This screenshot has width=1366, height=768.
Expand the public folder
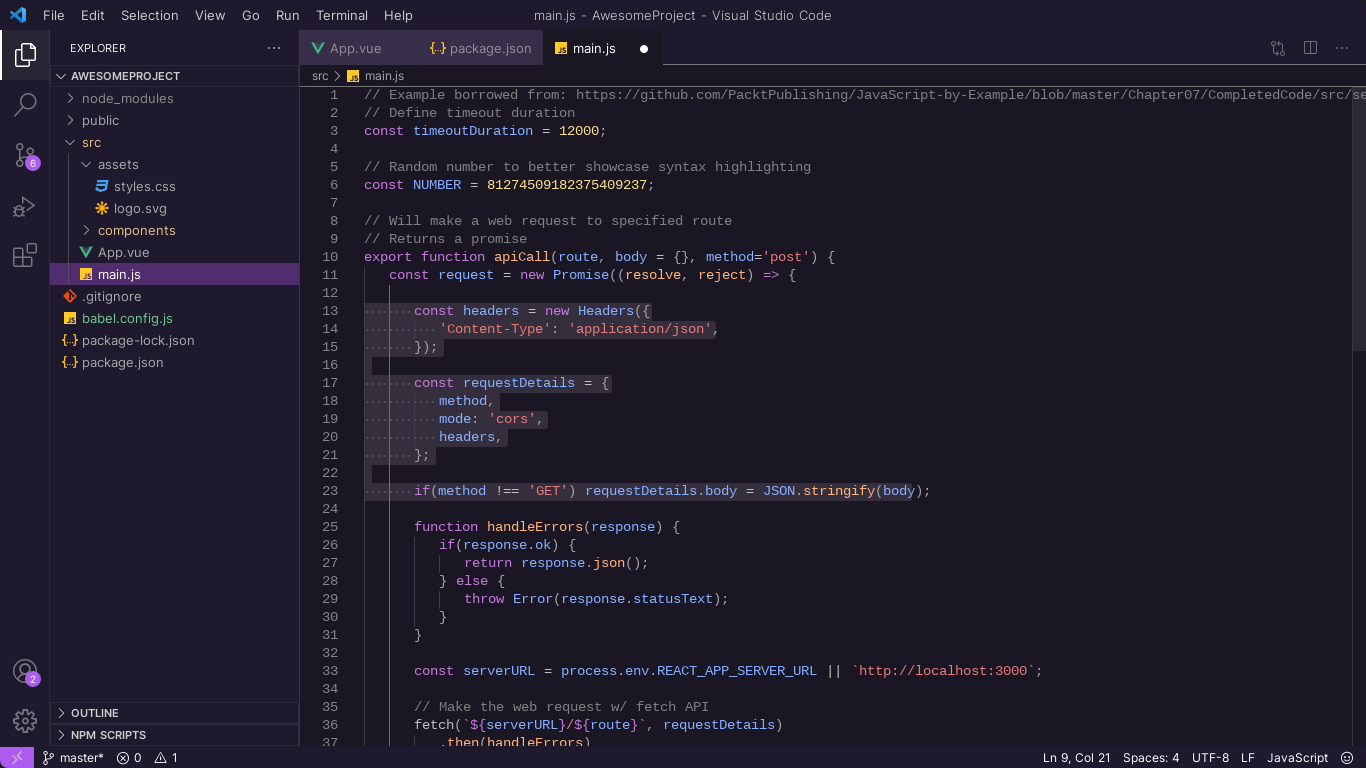175,120
